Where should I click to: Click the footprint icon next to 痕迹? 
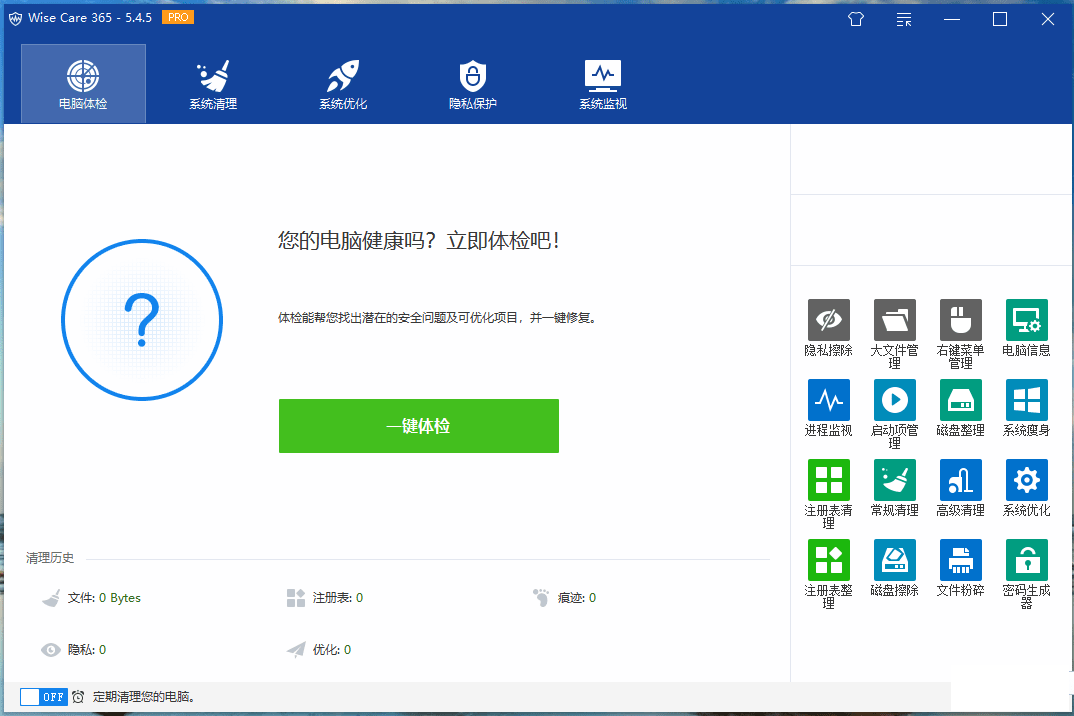point(541,597)
